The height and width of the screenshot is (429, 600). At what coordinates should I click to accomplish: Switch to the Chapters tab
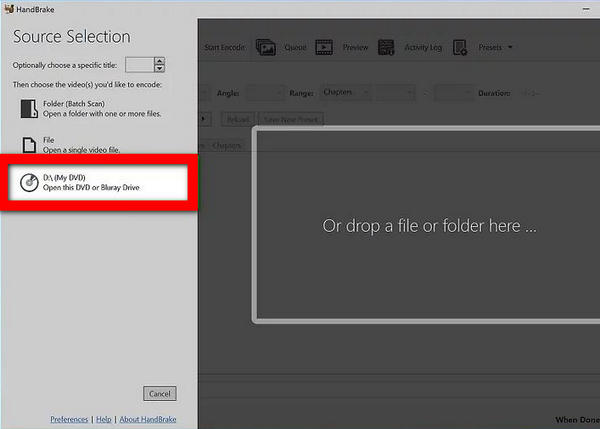tap(226, 146)
